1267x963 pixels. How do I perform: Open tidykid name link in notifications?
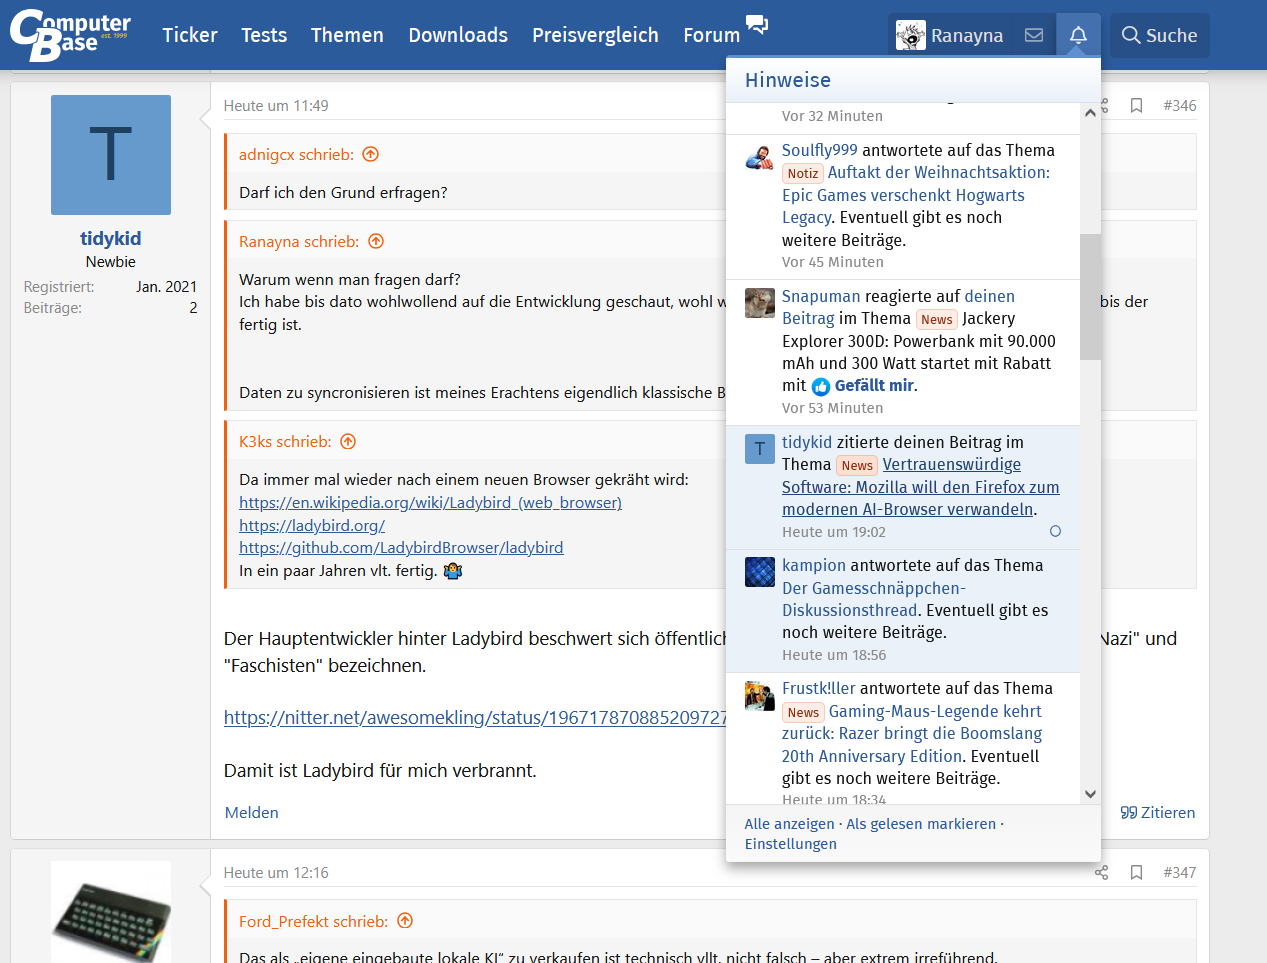[807, 442]
